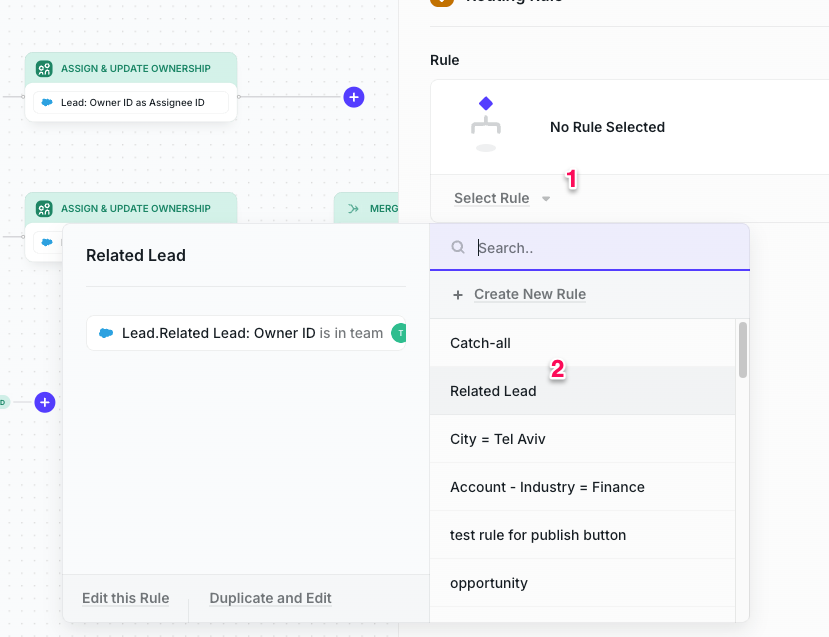This screenshot has height=637, width=829.
Task: Click the Rule section label
Action: pos(445,60)
